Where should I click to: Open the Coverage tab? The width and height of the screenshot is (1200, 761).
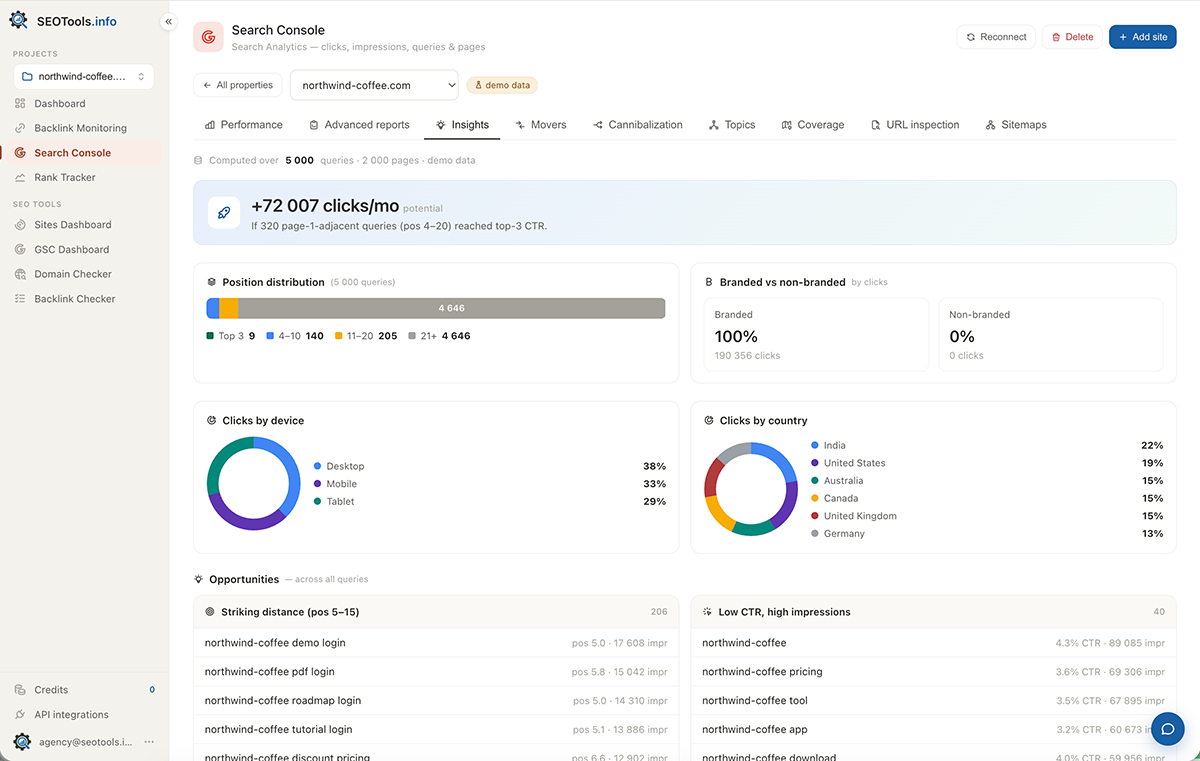pos(813,125)
